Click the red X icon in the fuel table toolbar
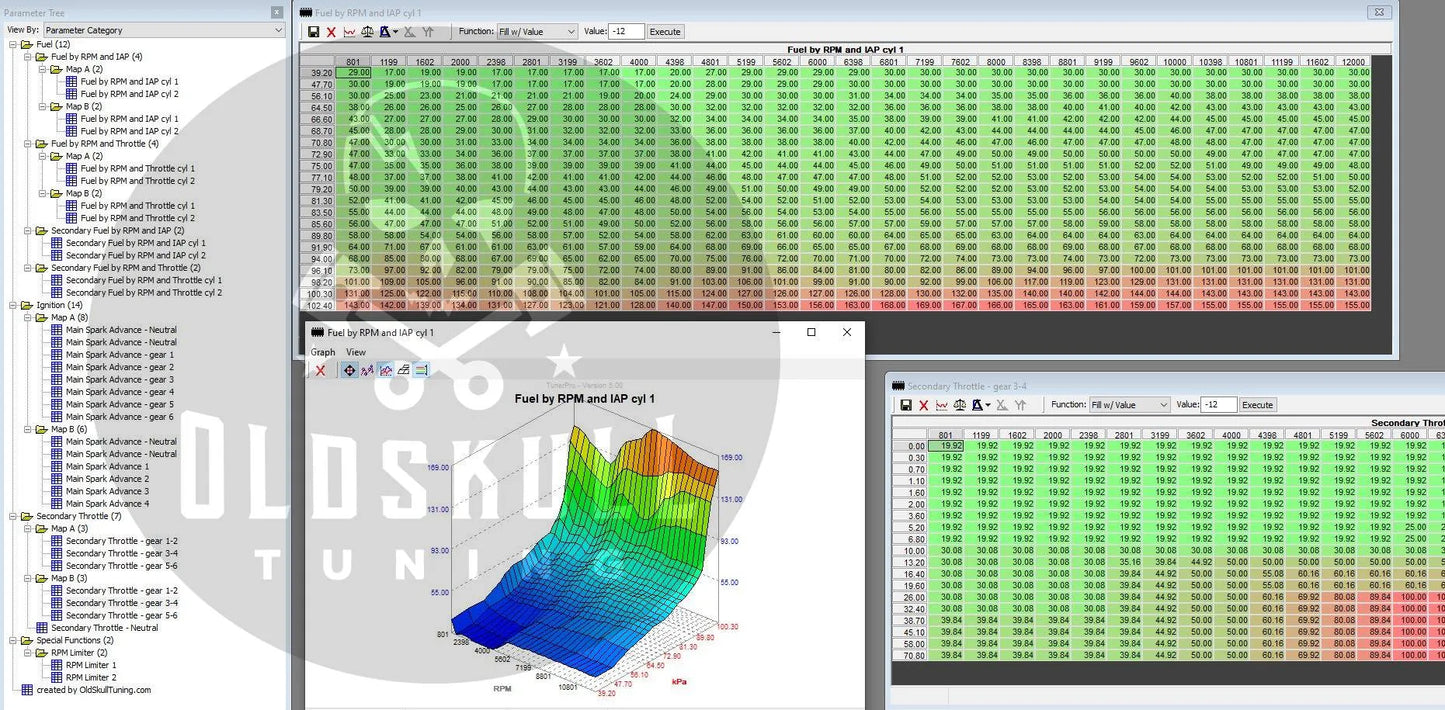Viewport: 1445px width, 710px height. pos(331,32)
